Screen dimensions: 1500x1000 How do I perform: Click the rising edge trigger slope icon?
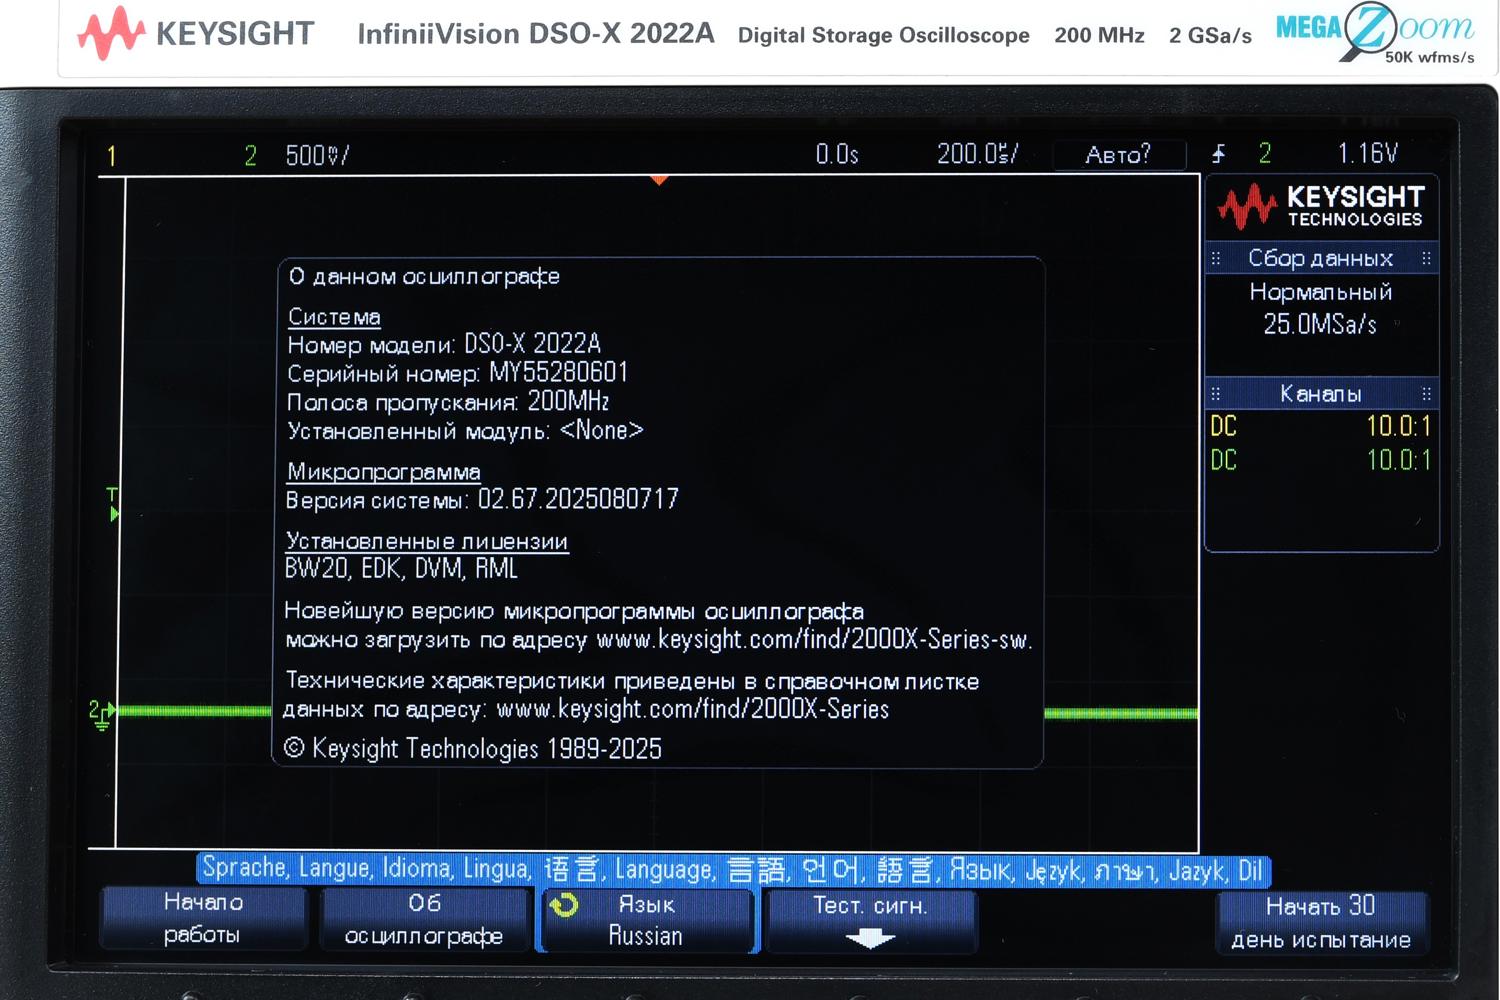1218,153
